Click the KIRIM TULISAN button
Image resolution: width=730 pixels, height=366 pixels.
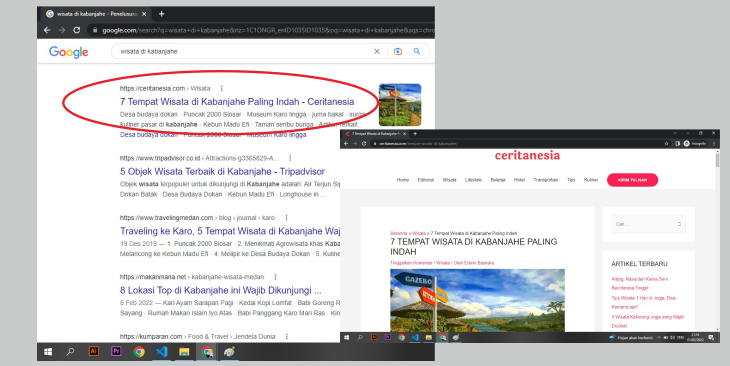632,180
